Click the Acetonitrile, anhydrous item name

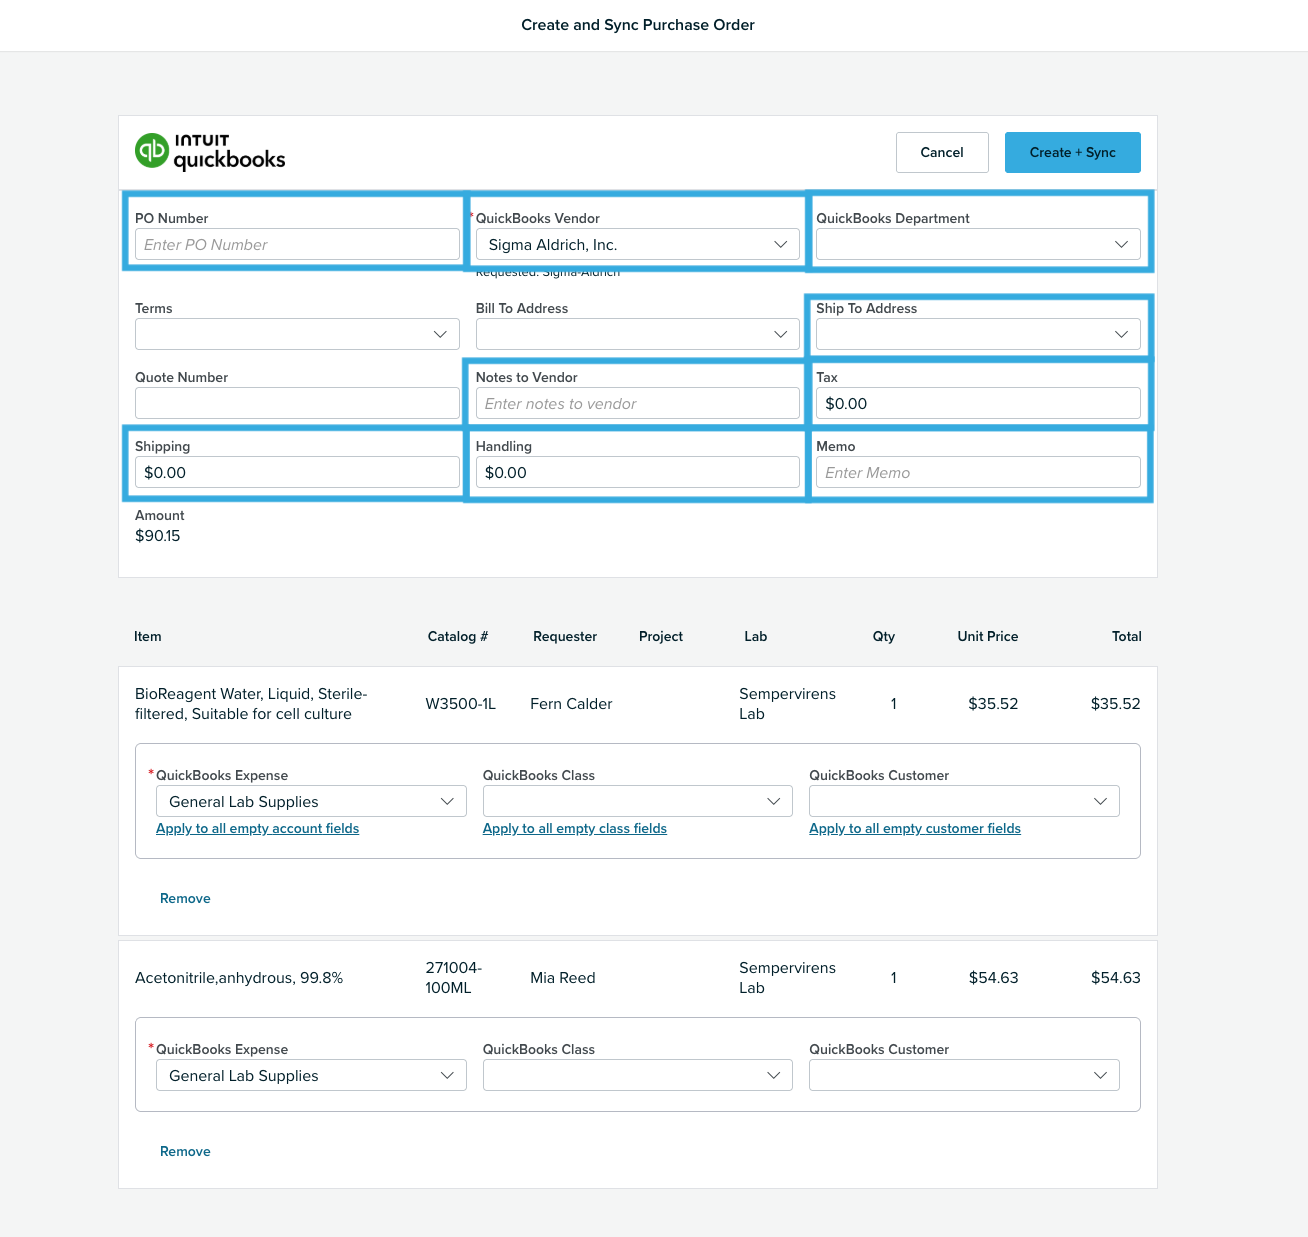pos(239,978)
